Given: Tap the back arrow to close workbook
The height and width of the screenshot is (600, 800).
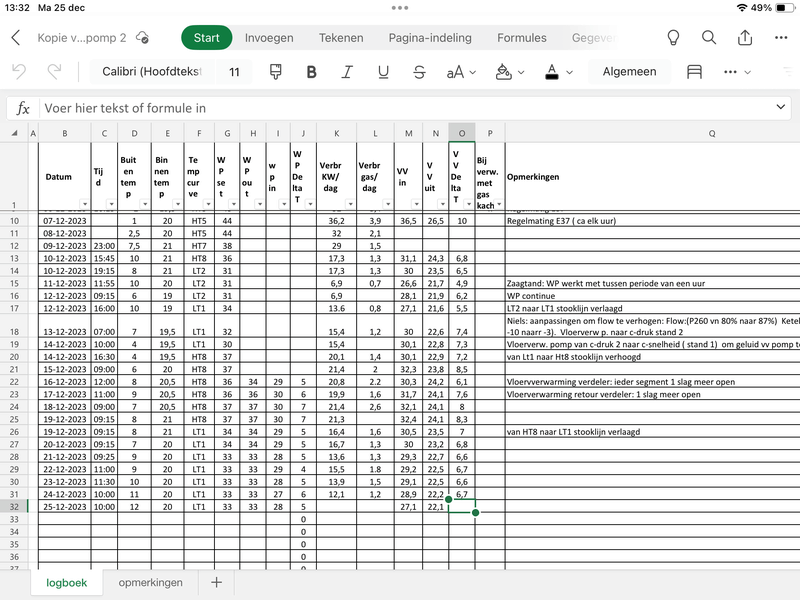Looking at the screenshot, I should pos(16,38).
